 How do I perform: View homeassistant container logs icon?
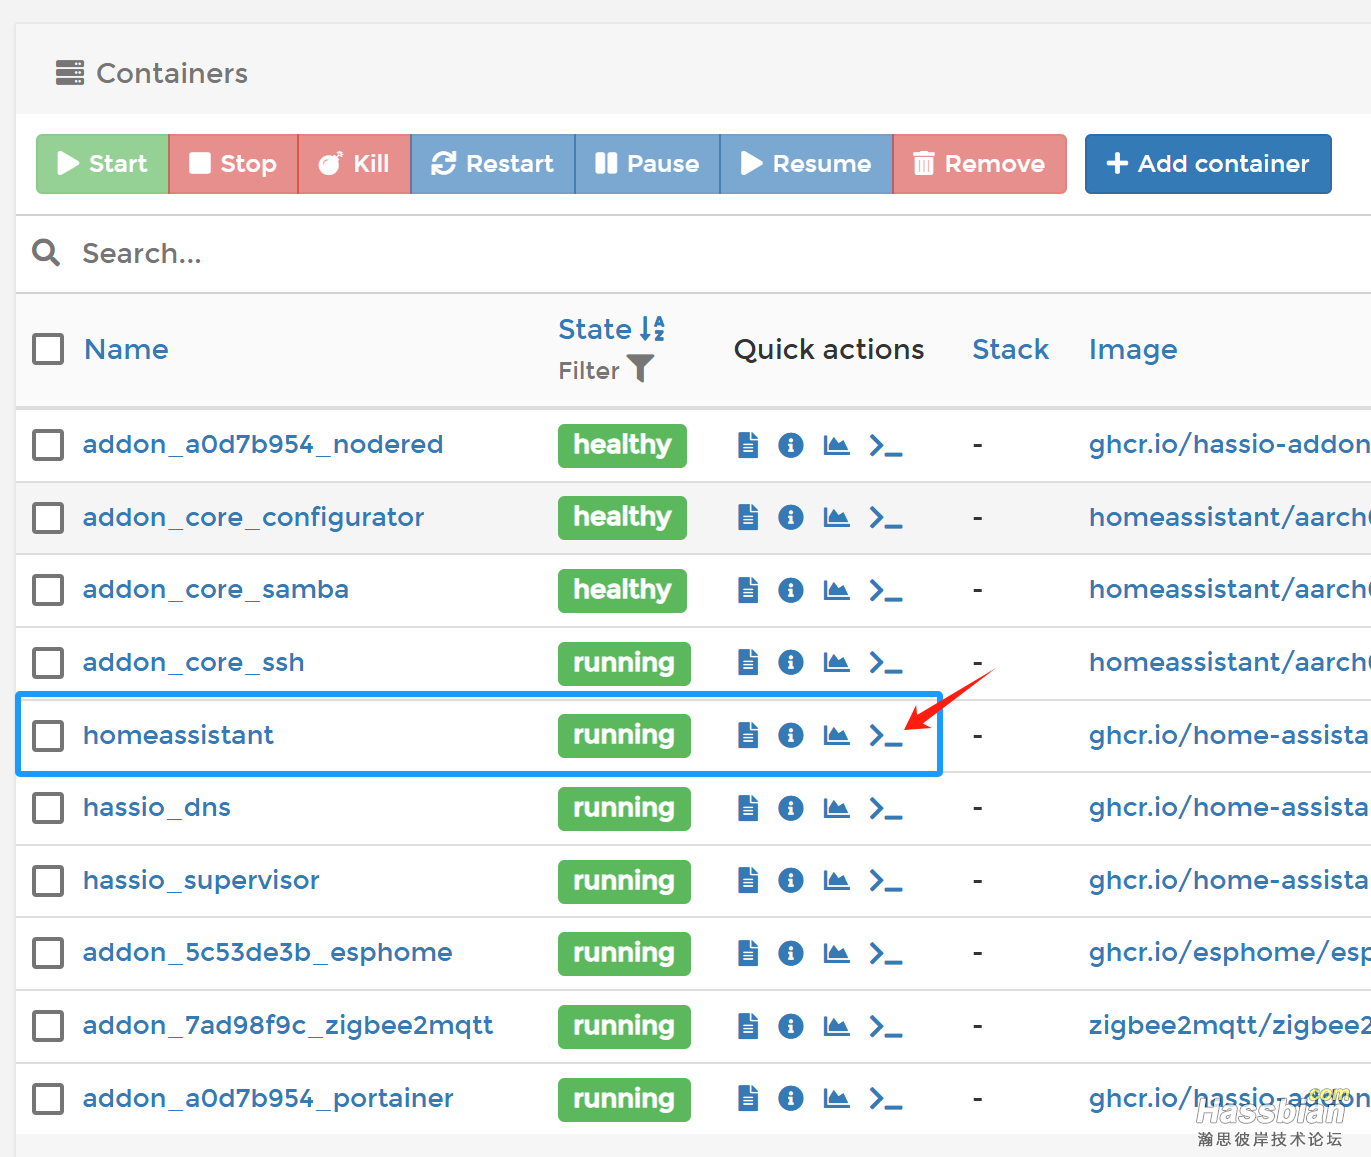pyautogui.click(x=748, y=735)
